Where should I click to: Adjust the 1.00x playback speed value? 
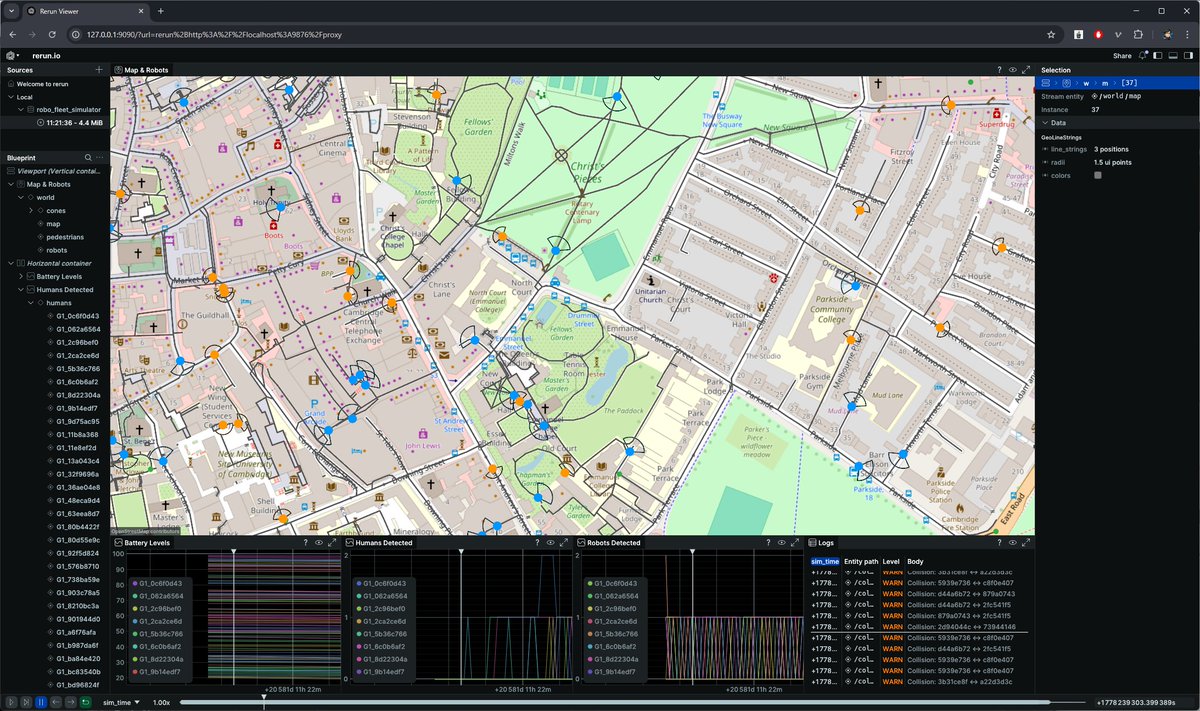(161, 703)
